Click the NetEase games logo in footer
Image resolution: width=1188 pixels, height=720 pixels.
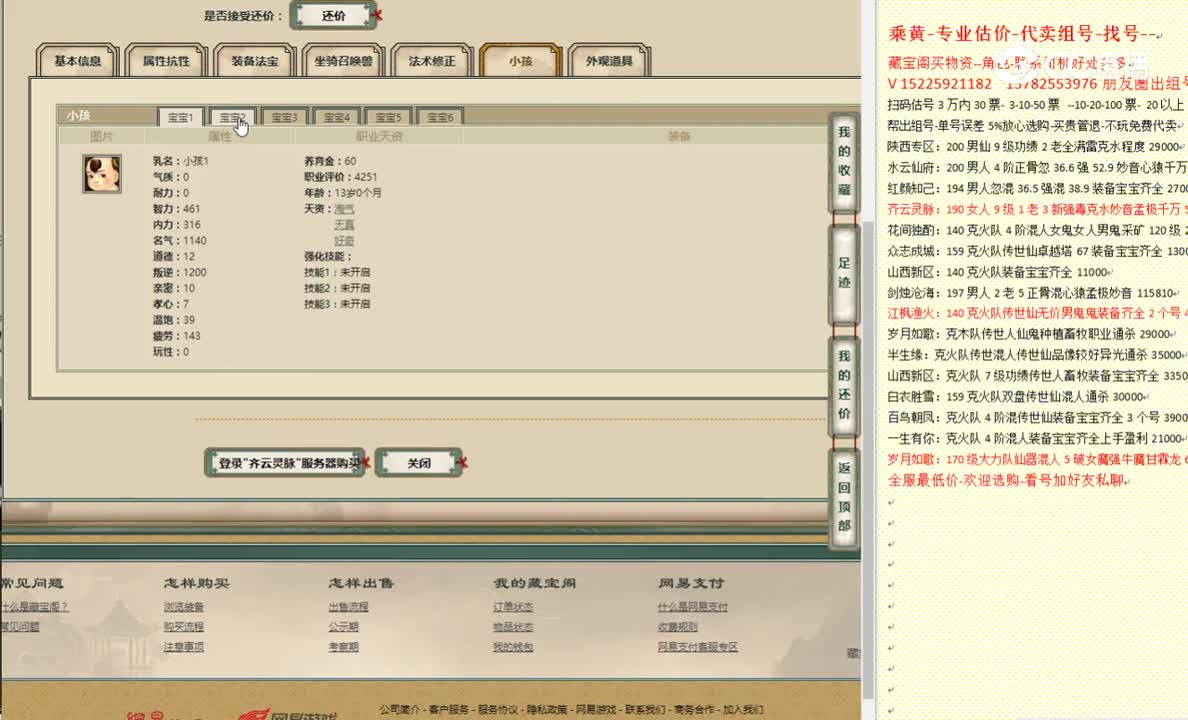coord(288,714)
